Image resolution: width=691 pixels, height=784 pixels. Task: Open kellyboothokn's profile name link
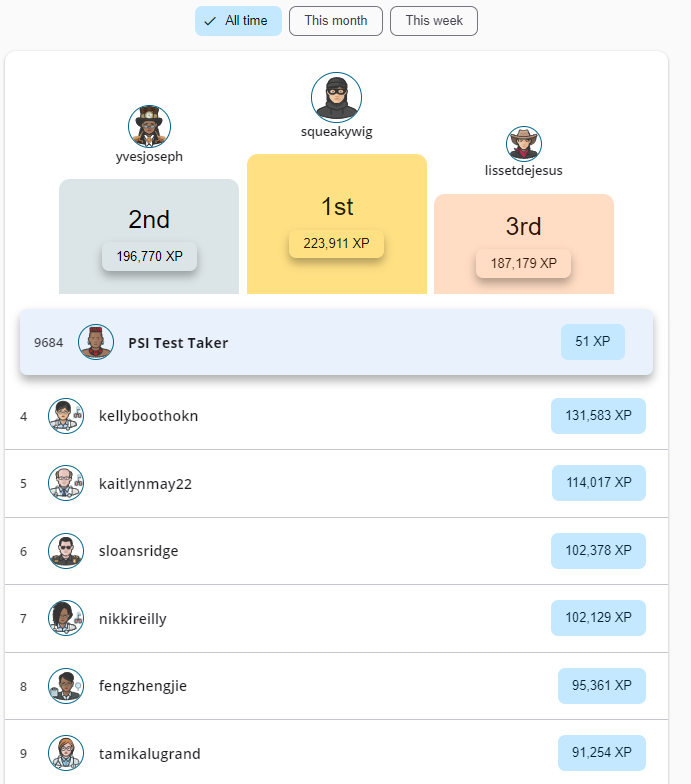click(x=148, y=416)
